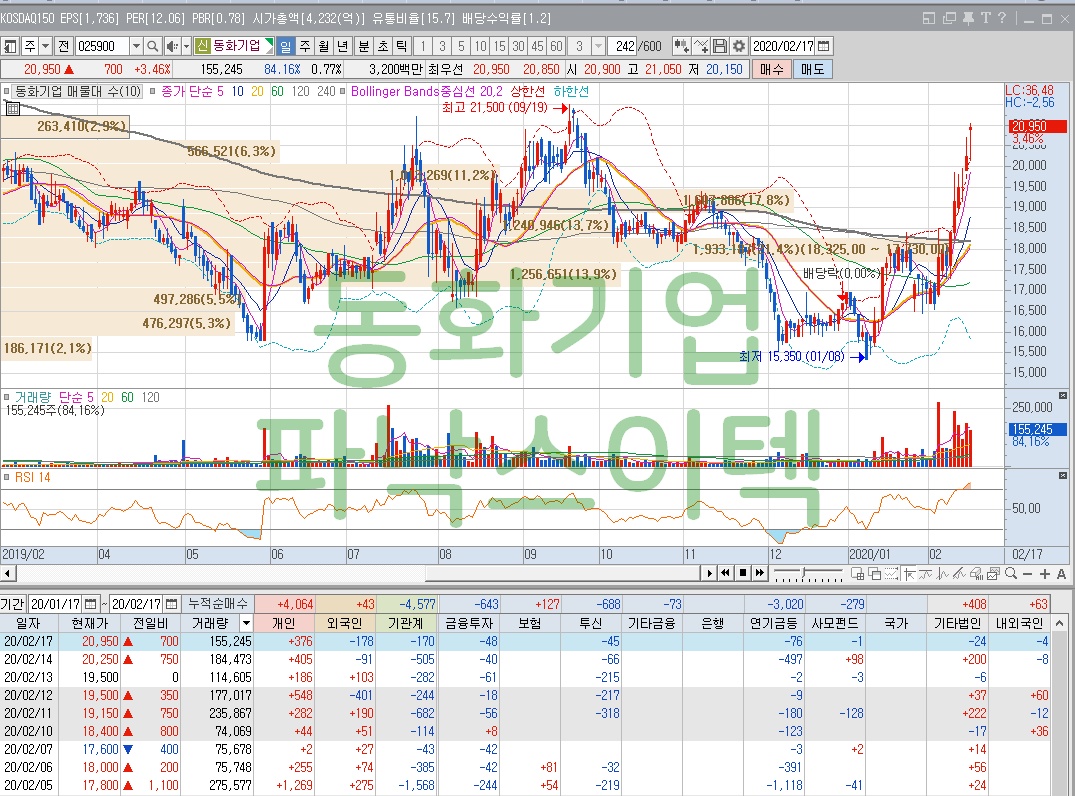Open the calendar for the end date 20/02/17
The height and width of the screenshot is (796, 1075).
pyautogui.click(x=171, y=604)
